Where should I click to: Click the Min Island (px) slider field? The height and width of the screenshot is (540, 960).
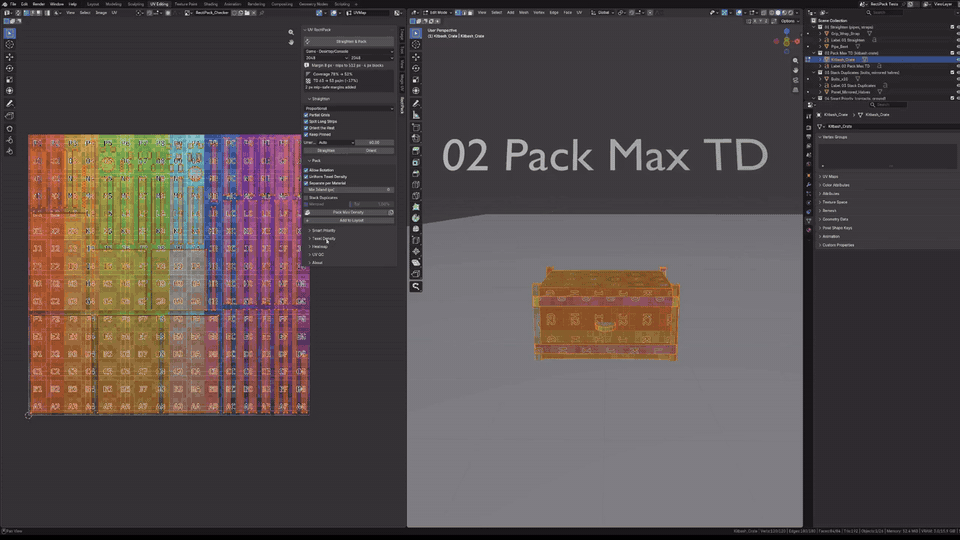tap(349, 190)
